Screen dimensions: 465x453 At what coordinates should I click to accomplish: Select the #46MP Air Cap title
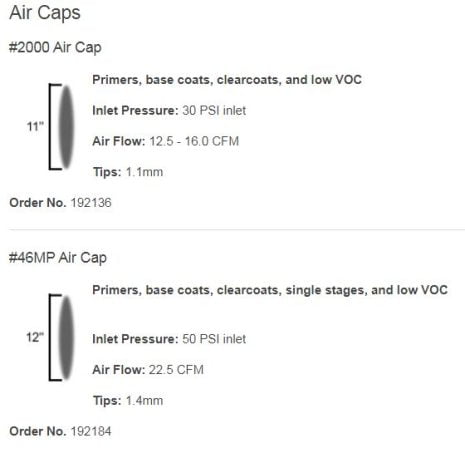pyautogui.click(x=58, y=258)
